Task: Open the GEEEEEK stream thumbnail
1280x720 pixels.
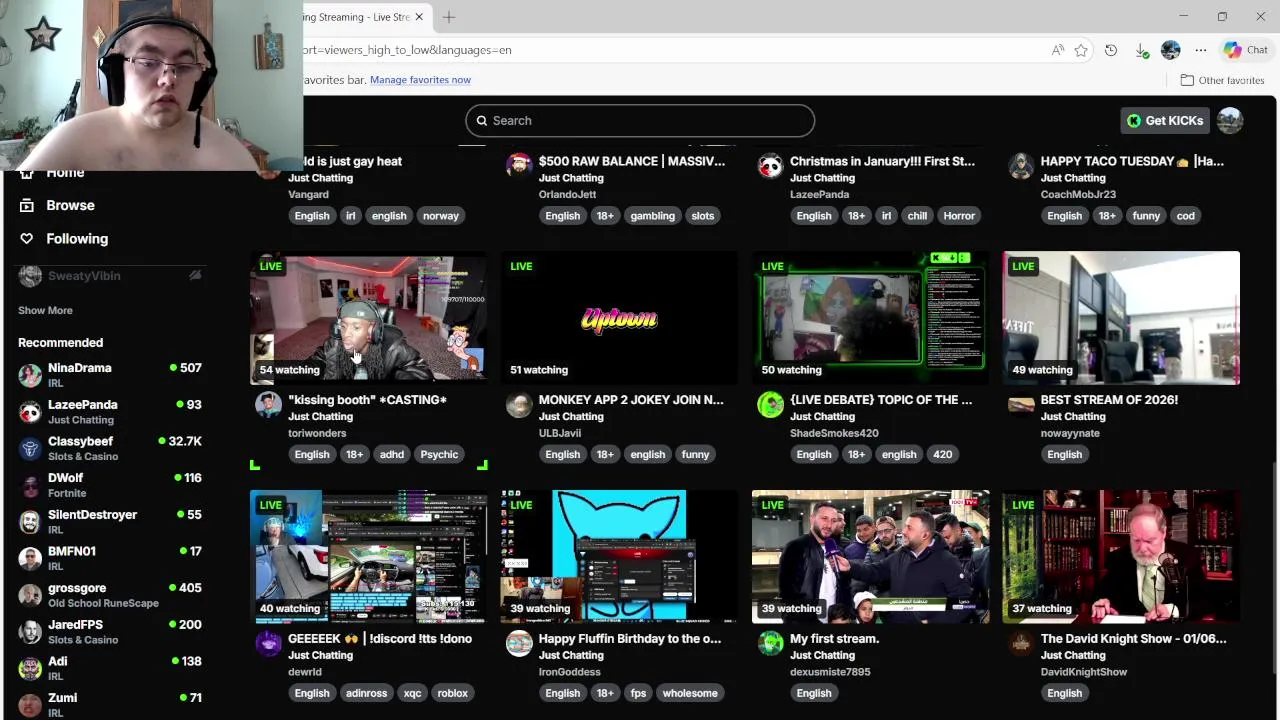Action: [368, 557]
